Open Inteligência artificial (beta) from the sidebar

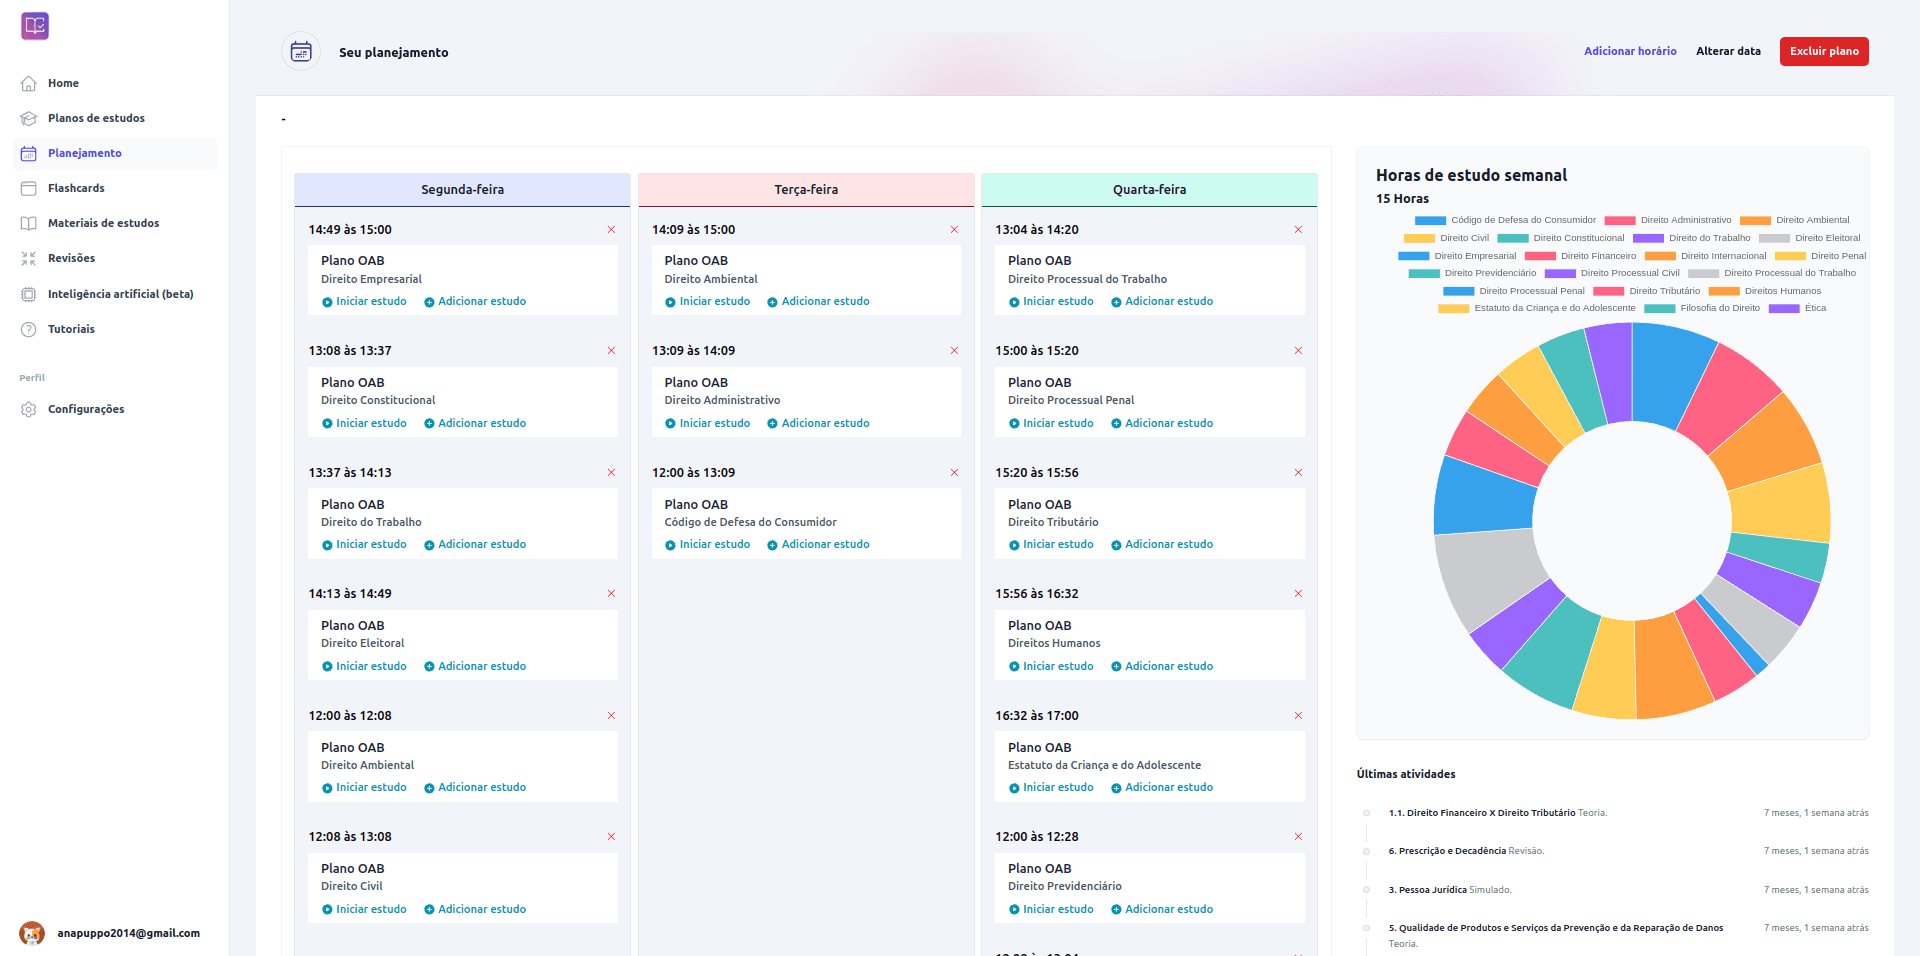(29, 294)
